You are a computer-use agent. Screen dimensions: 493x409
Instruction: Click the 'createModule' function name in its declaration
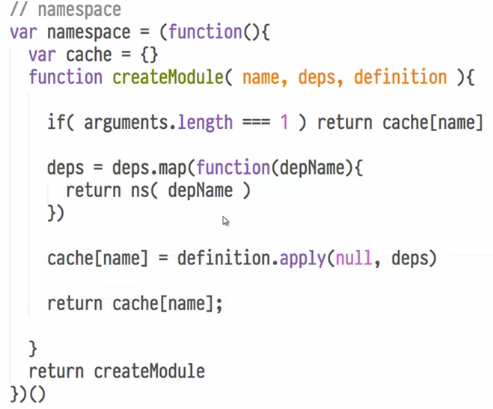168,77
